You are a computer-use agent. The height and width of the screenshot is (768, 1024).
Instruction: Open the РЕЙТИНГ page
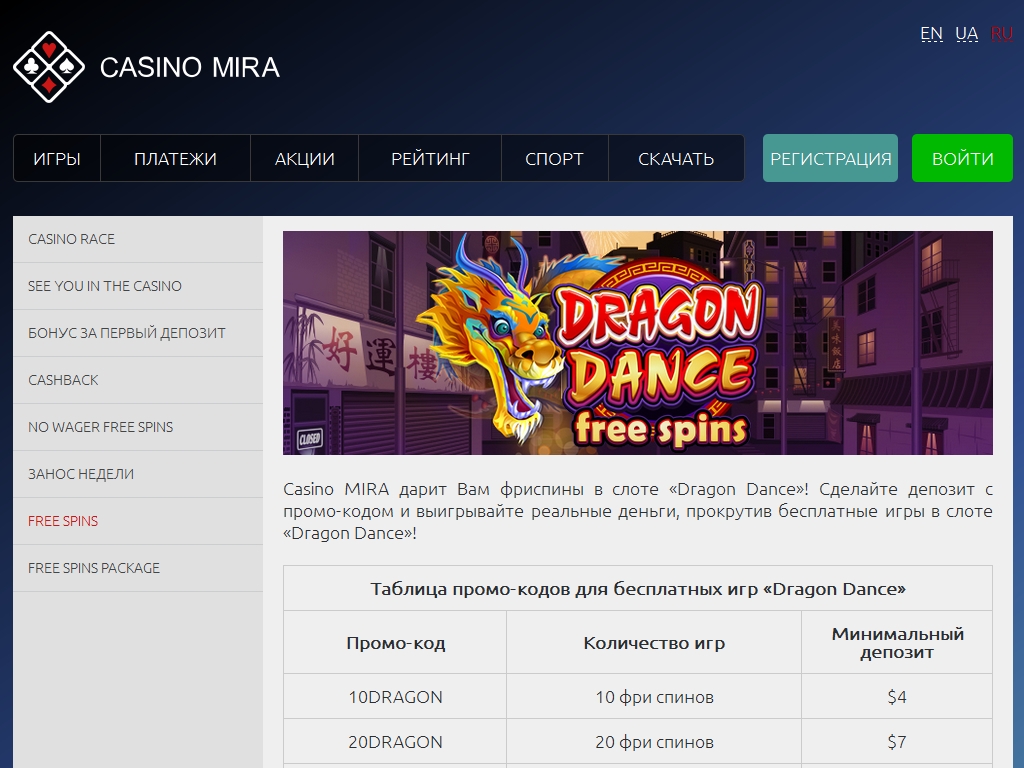(431, 159)
